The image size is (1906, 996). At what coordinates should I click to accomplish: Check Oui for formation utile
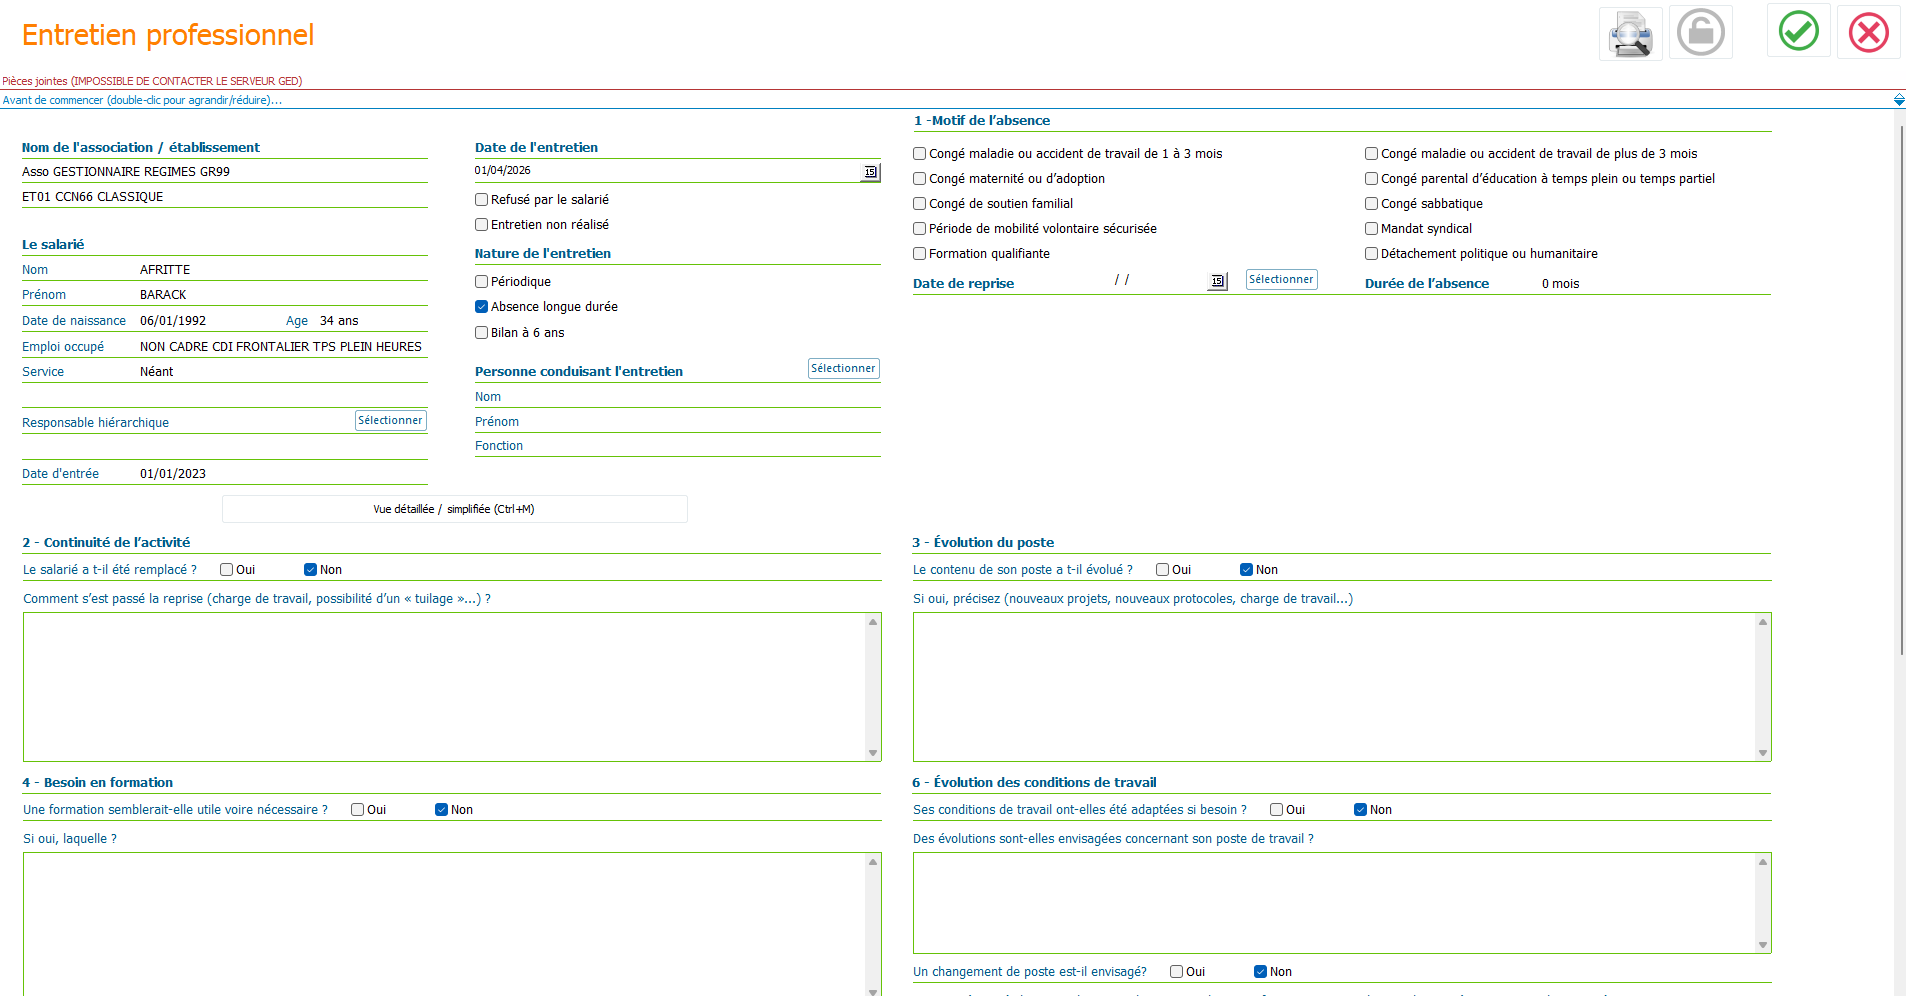357,810
